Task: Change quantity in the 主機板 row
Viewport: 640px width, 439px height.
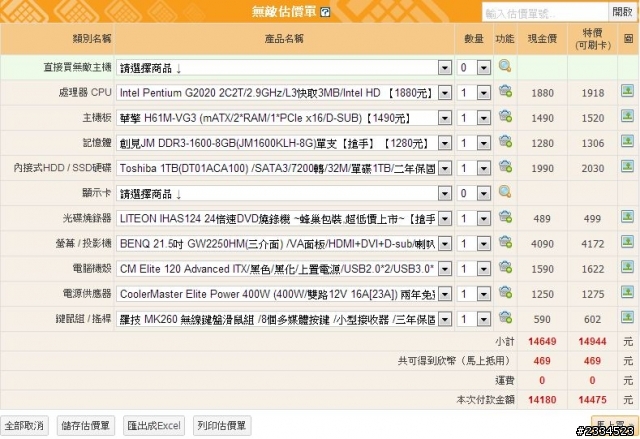Action: (x=473, y=118)
